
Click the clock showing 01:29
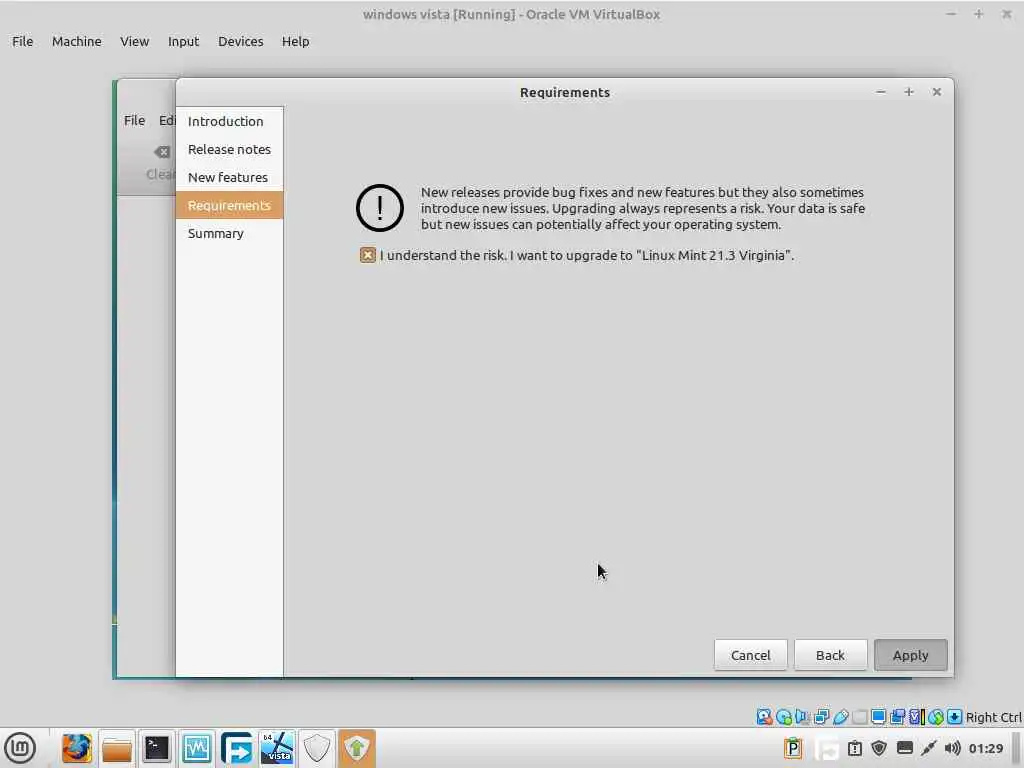(x=985, y=748)
